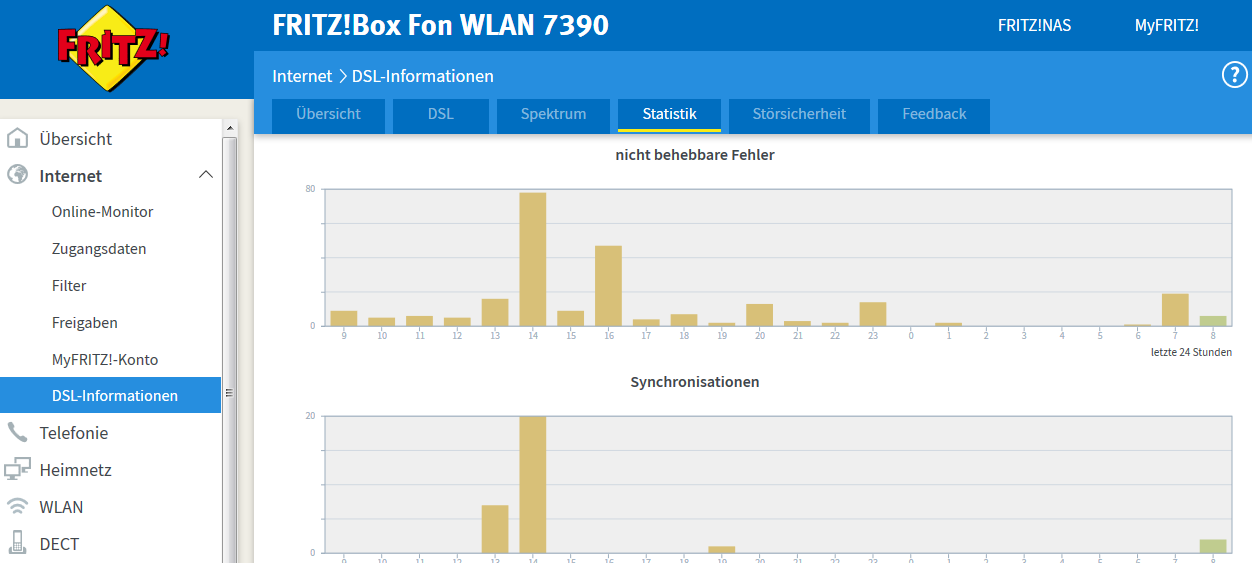The width and height of the screenshot is (1252, 563).
Task: Click the green hour 8 bar in error chart
Action: point(1213,321)
